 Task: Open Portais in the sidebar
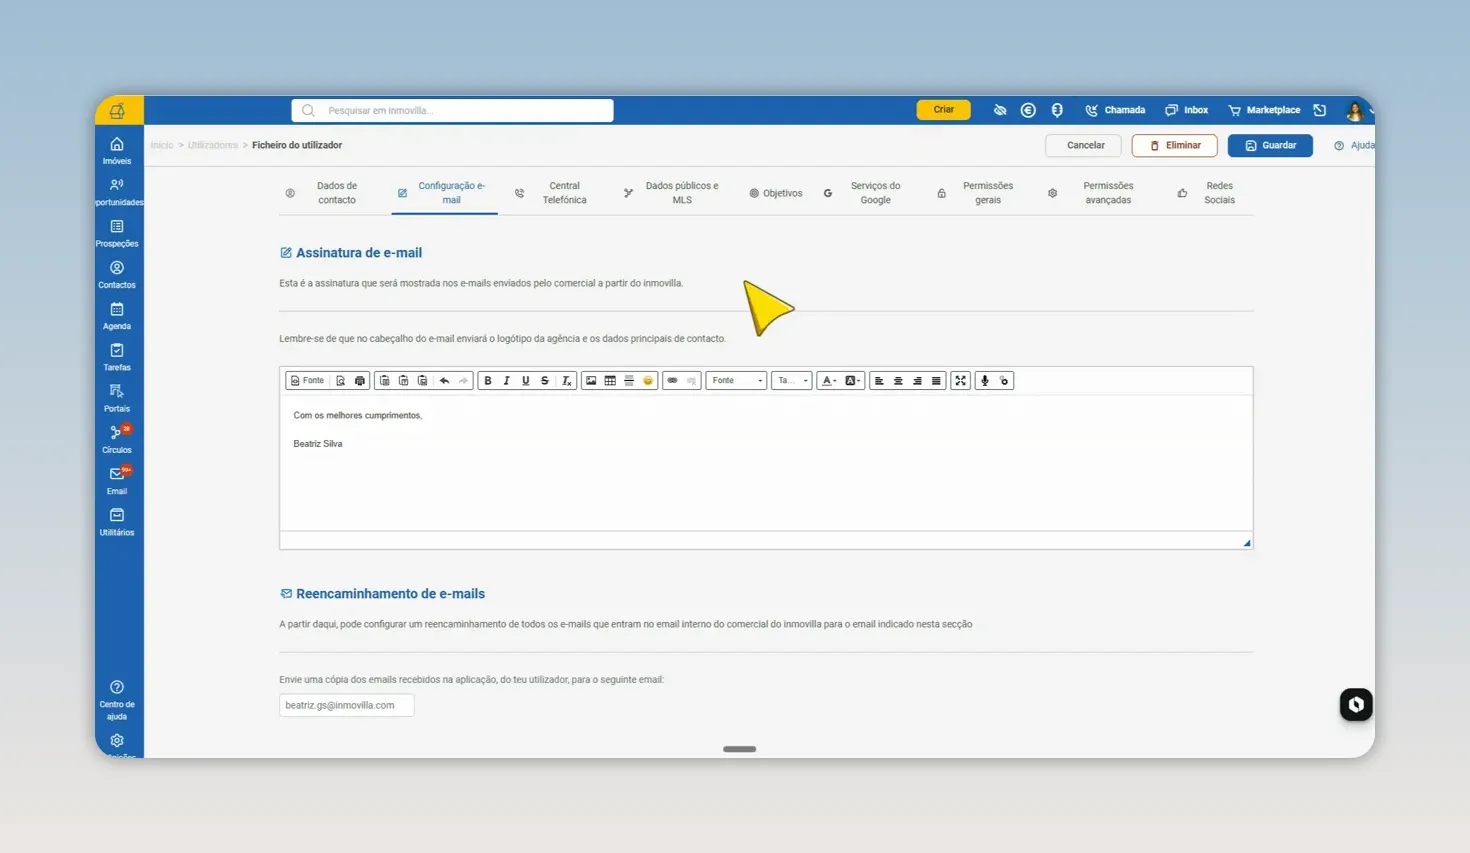[117, 398]
